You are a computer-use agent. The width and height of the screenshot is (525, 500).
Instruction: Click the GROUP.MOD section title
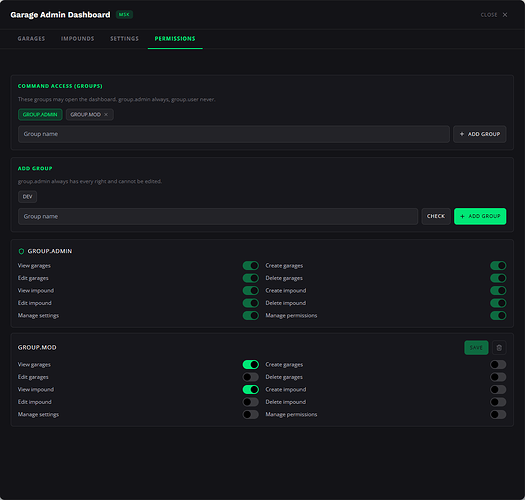click(37, 348)
